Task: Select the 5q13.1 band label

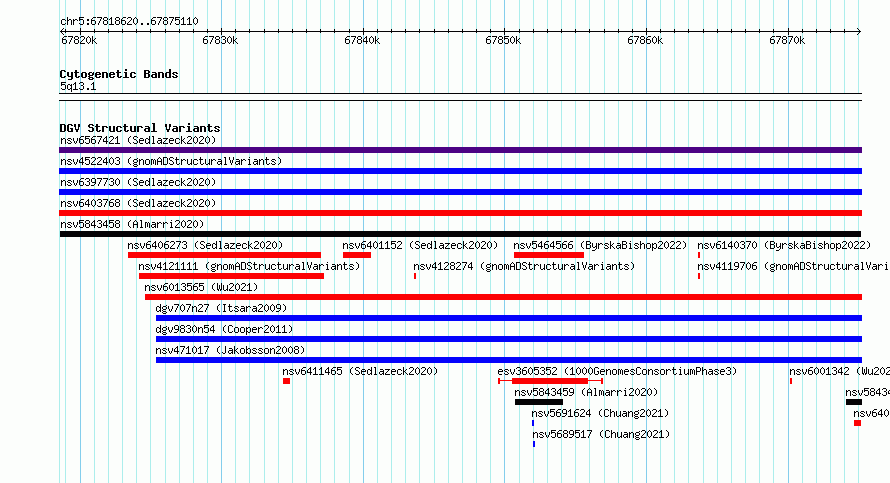Action: coord(78,86)
